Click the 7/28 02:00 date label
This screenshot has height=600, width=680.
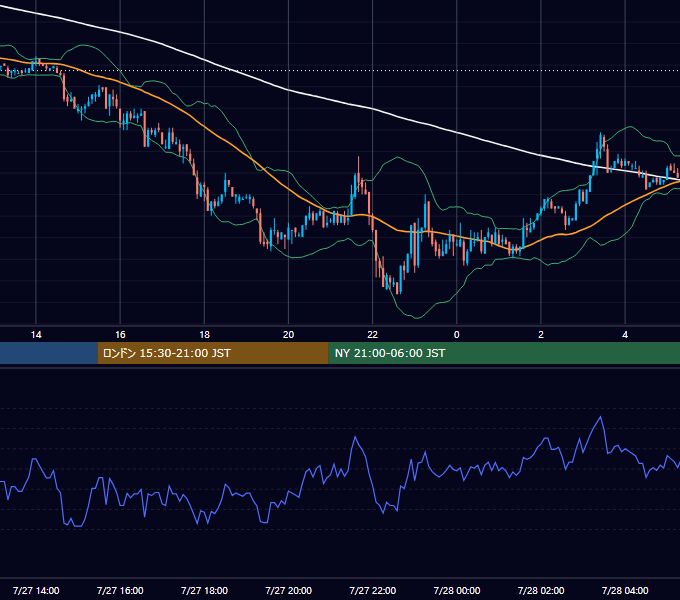coord(541,590)
